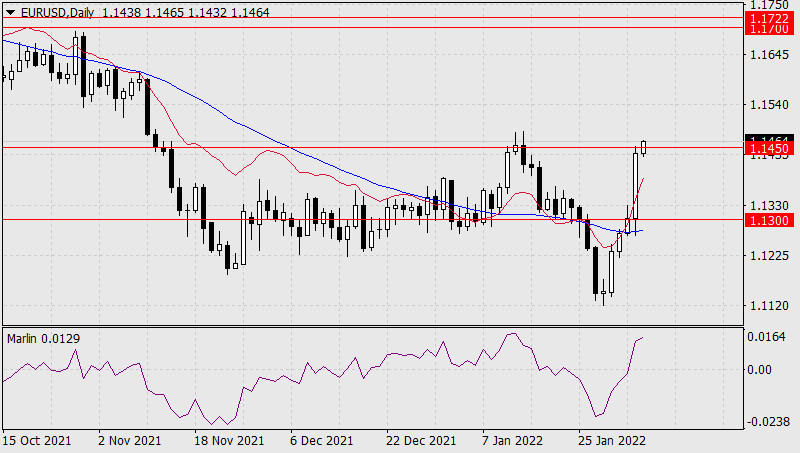Click the 25 Jan 2022 date label

tap(612, 441)
